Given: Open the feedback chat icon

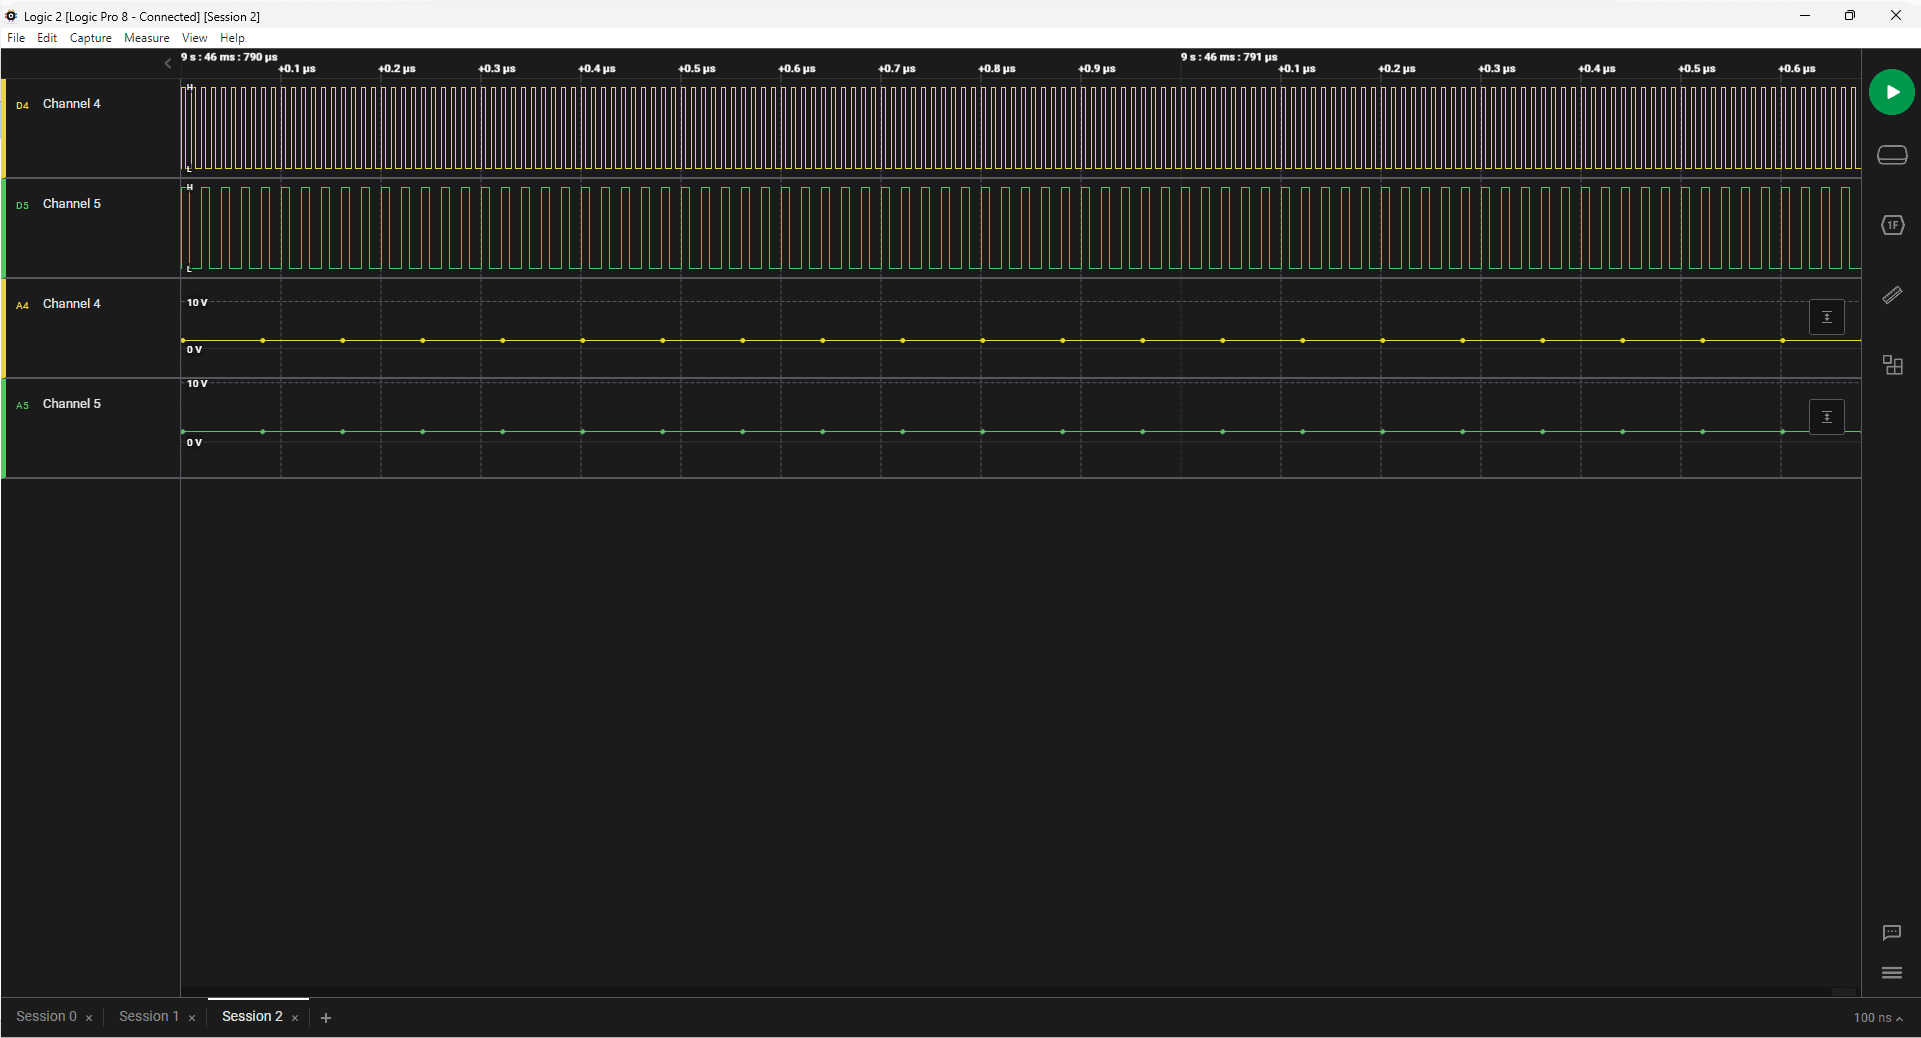Looking at the screenshot, I should (1891, 932).
